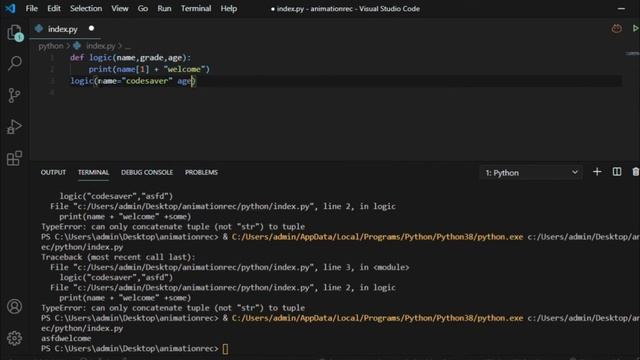The image size is (640, 360).
Task: Click the last 'TypeError: can only concatenate' line
Action: pos(173,308)
